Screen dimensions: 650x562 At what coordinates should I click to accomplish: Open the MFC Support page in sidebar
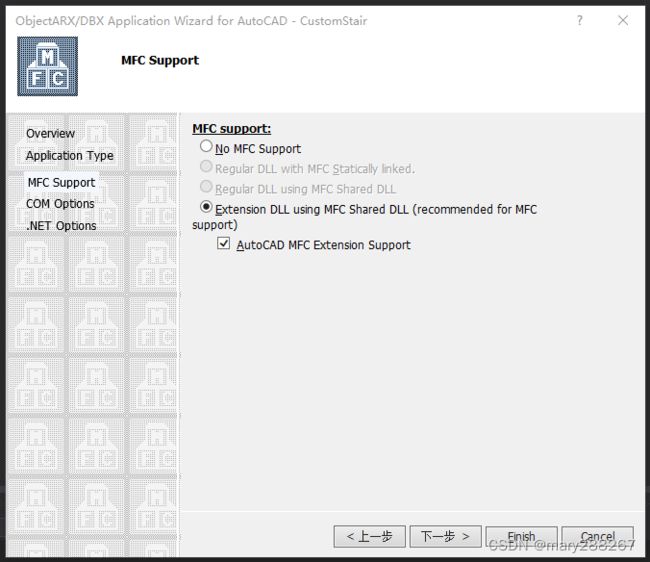pos(61,182)
